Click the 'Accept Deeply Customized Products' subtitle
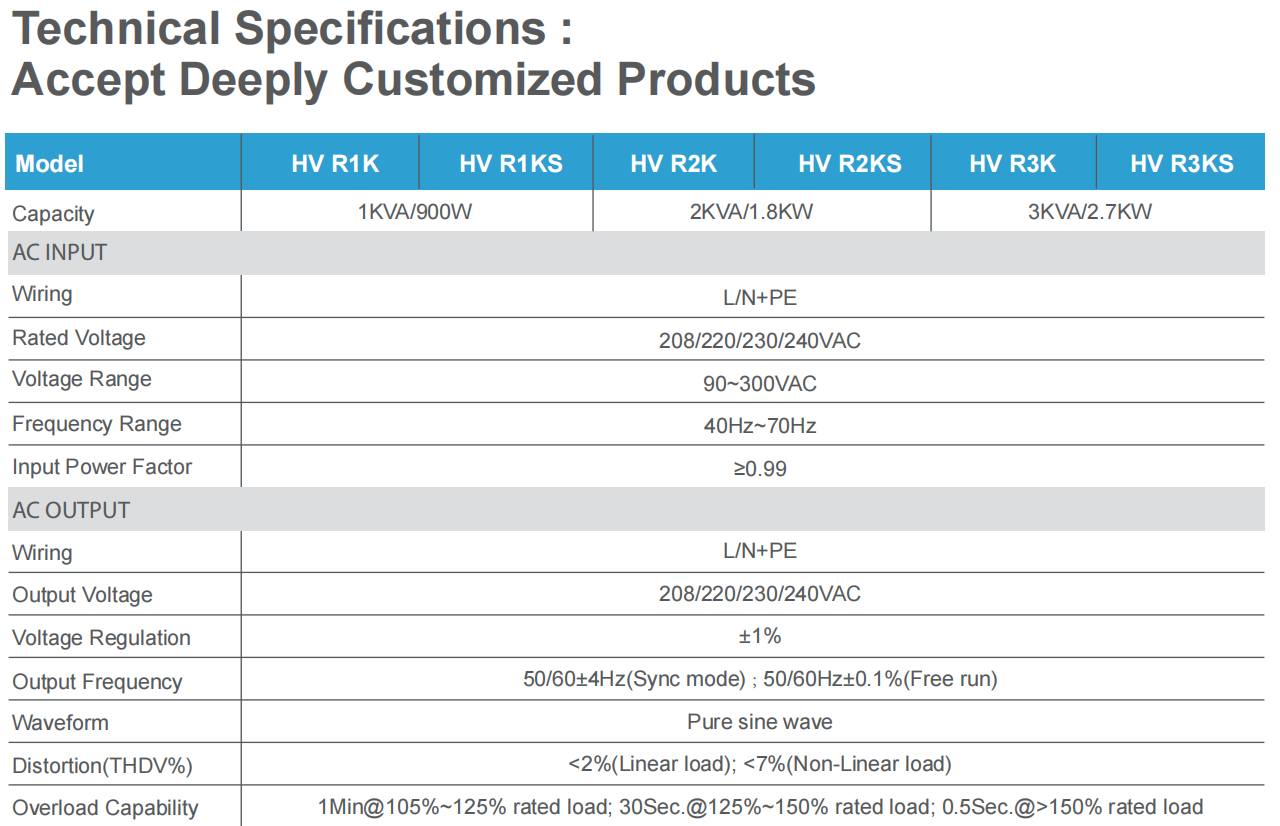The height and width of the screenshot is (826, 1280). pyautogui.click(x=413, y=79)
